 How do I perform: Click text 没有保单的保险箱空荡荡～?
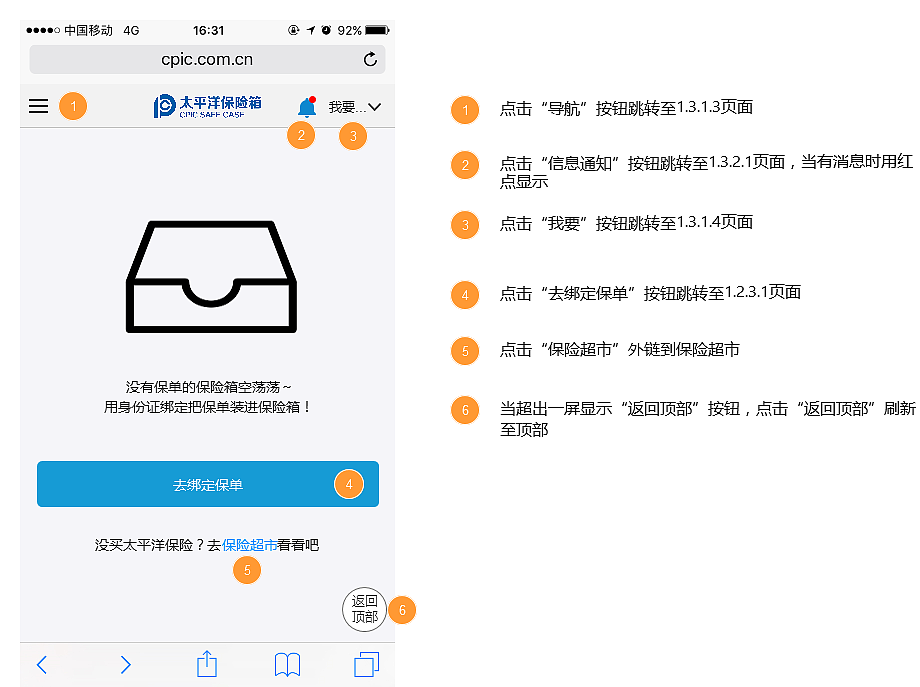(x=208, y=387)
